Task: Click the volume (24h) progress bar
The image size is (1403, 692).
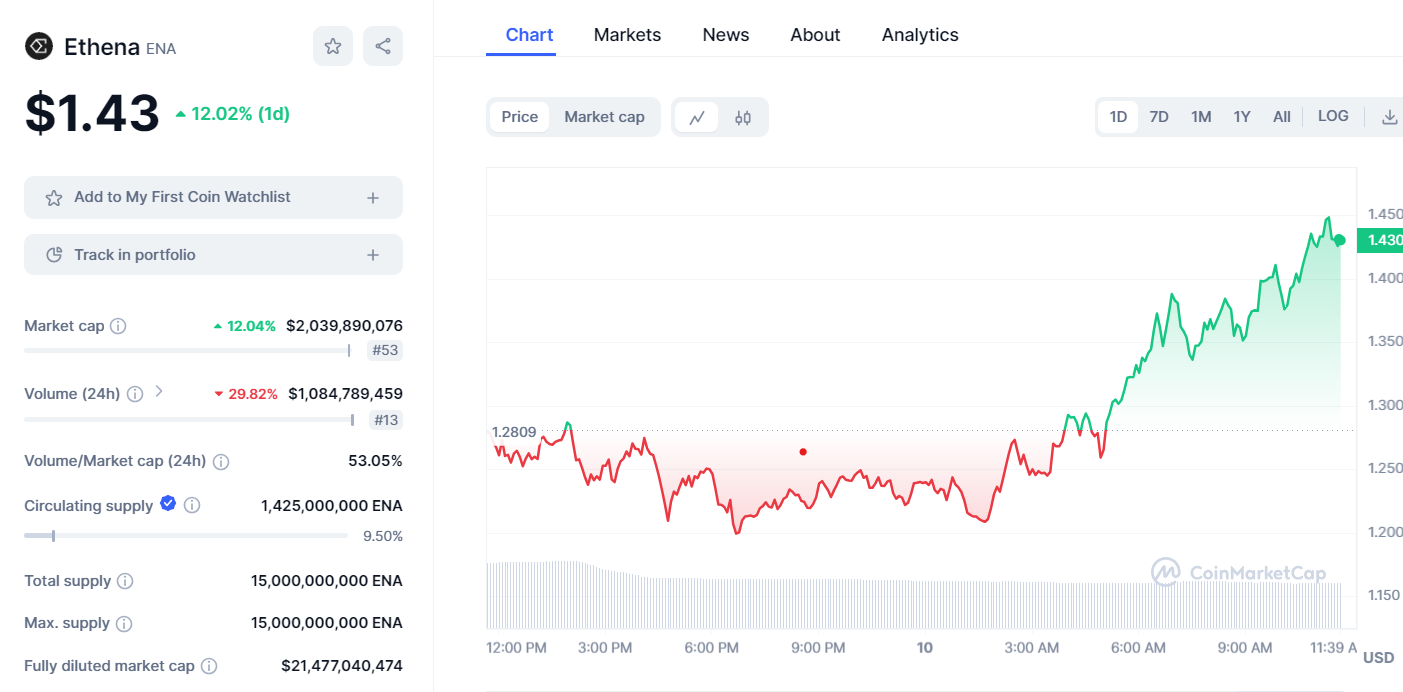Action: (189, 420)
